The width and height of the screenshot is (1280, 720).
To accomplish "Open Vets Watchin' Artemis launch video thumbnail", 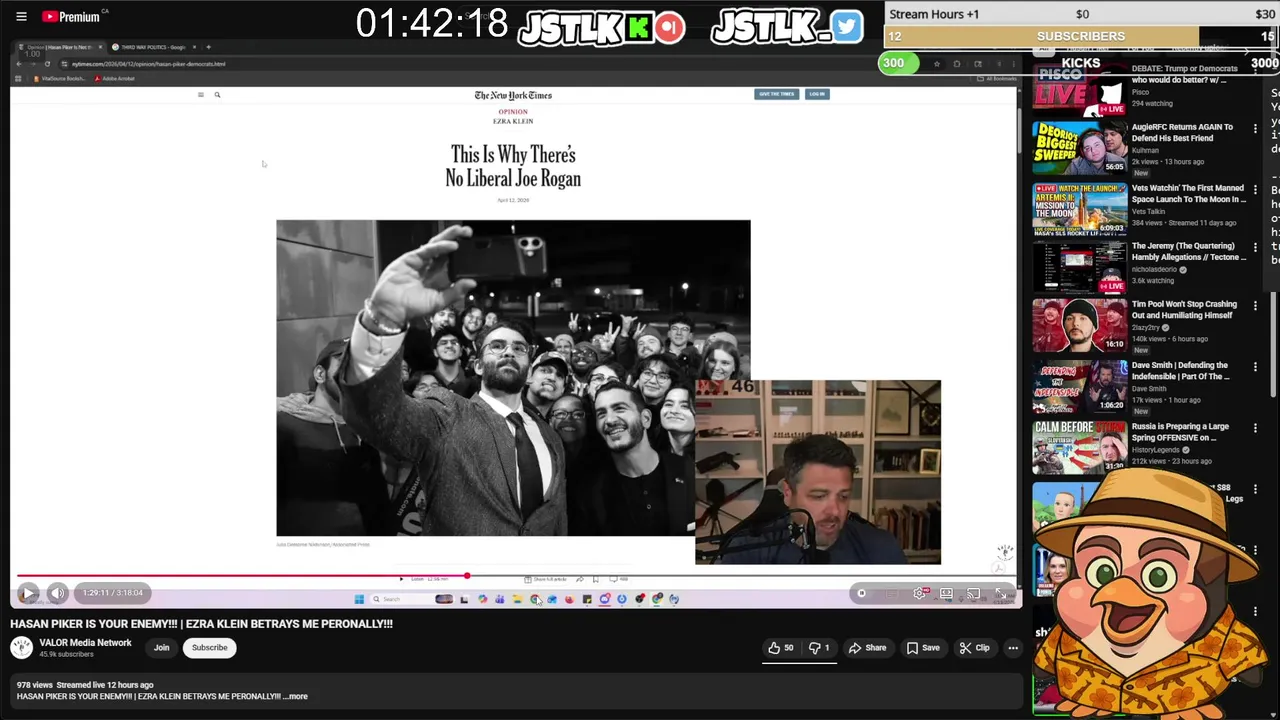I will pos(1079,208).
